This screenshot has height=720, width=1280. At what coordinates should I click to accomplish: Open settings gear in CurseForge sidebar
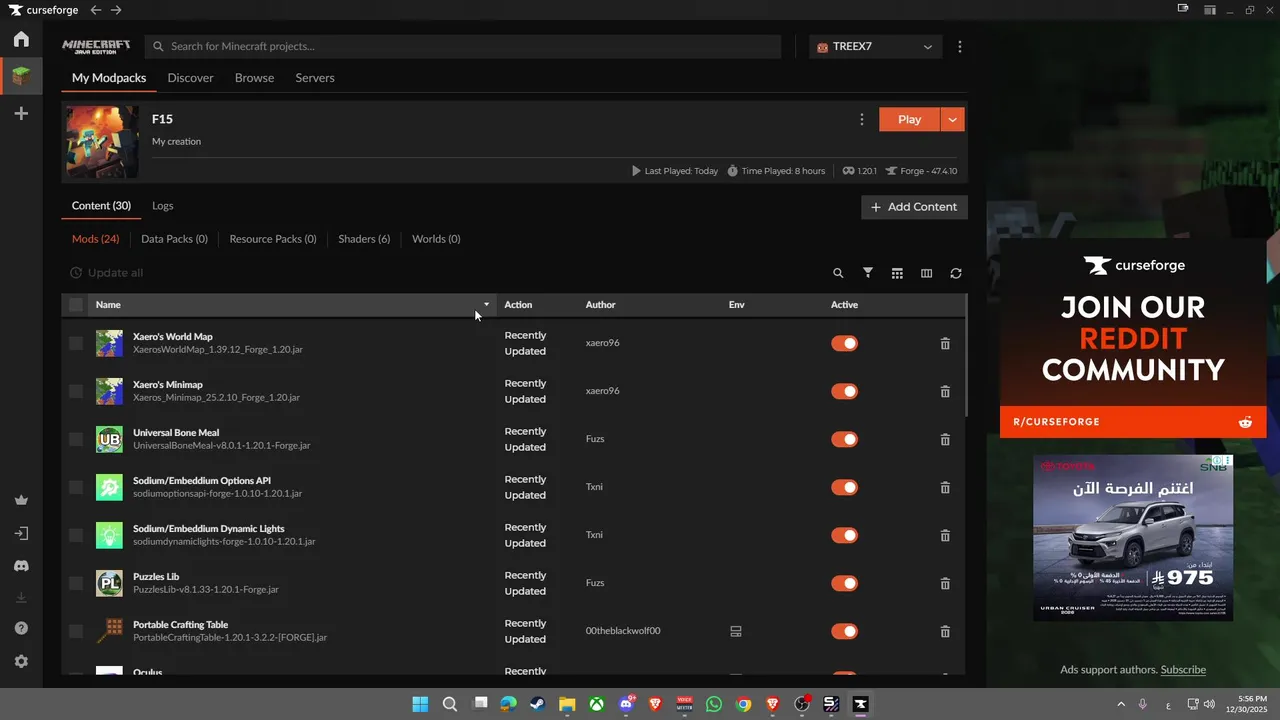[21, 661]
